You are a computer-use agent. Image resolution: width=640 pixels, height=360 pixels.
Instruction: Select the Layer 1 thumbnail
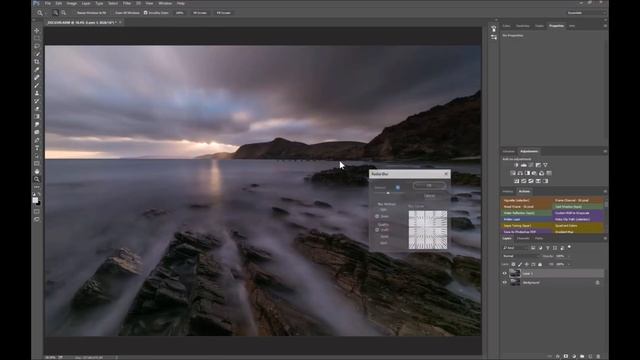[515, 273]
